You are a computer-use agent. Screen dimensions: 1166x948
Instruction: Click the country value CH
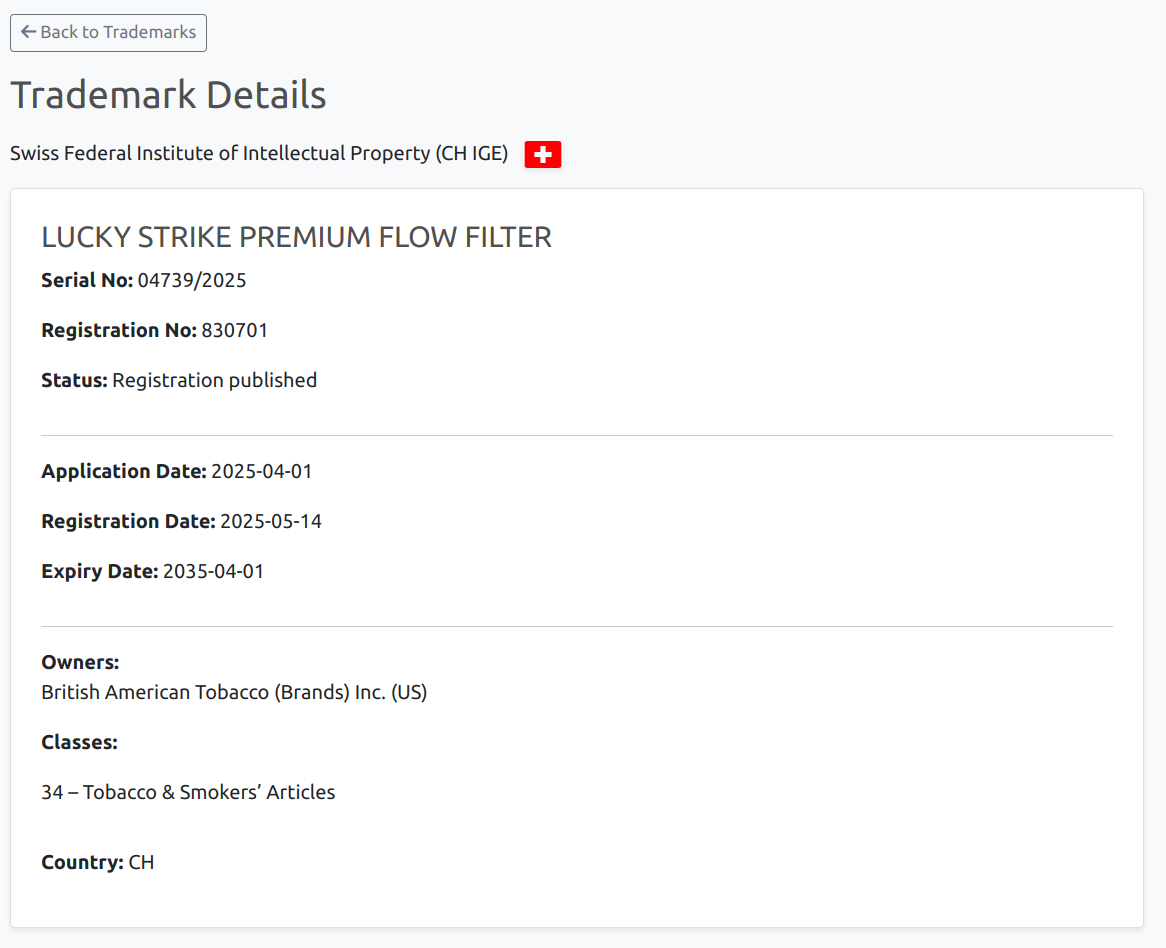pos(142,862)
